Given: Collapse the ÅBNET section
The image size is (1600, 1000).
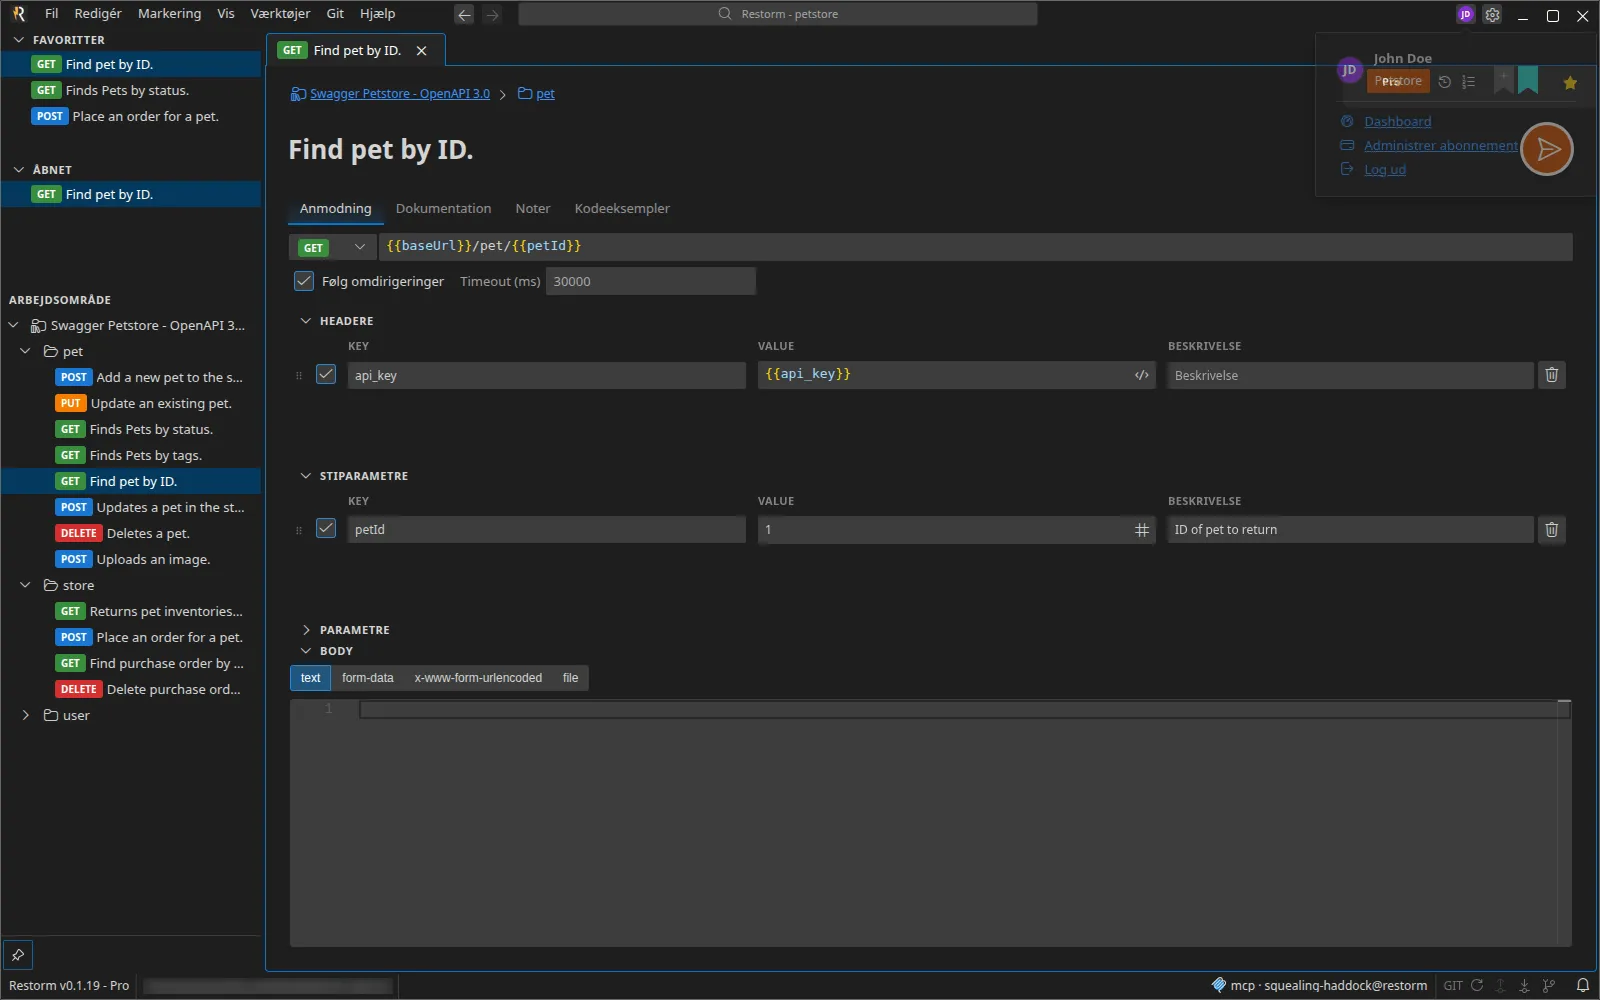Looking at the screenshot, I should pyautogui.click(x=19, y=170).
